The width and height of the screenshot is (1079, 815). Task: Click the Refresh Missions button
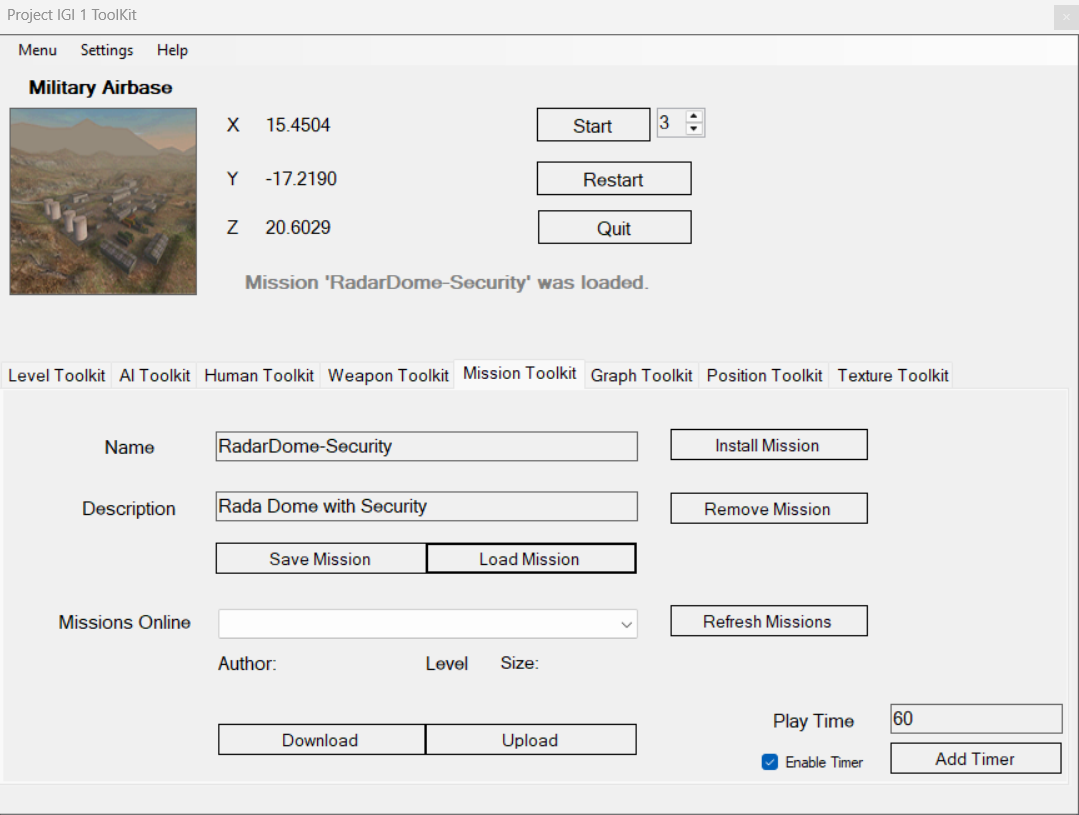tap(769, 621)
